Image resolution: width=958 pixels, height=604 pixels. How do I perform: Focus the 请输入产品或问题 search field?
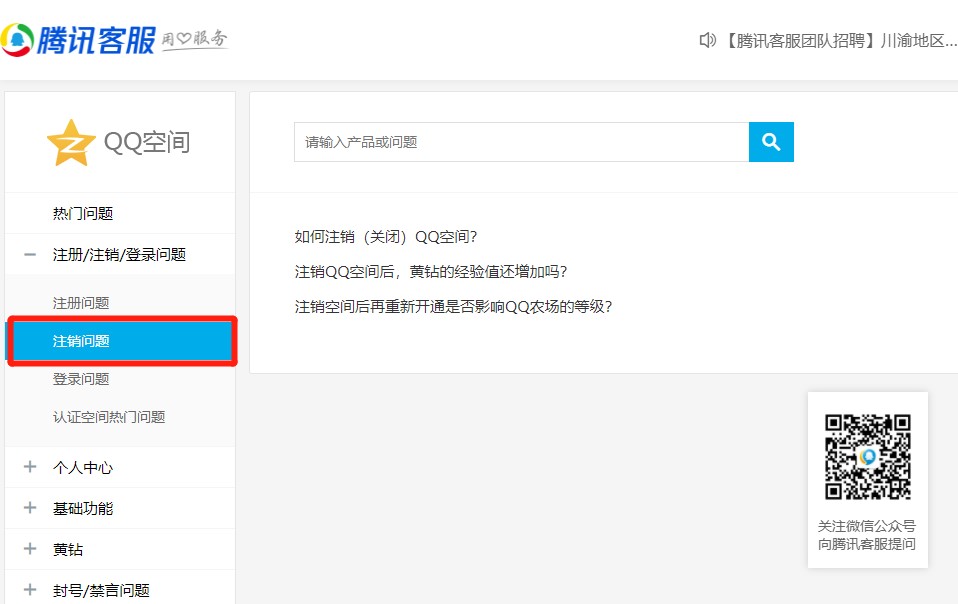point(521,142)
